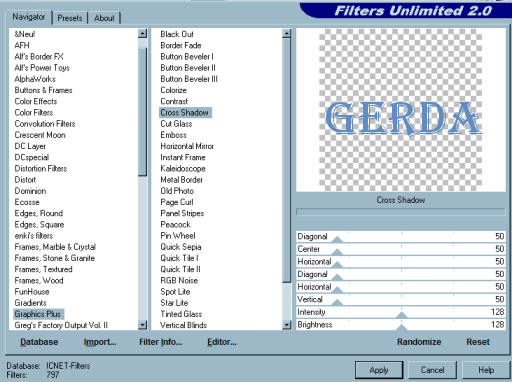Click the category list scroll-up arrow
This screenshot has height=382, width=512.
click(142, 33)
